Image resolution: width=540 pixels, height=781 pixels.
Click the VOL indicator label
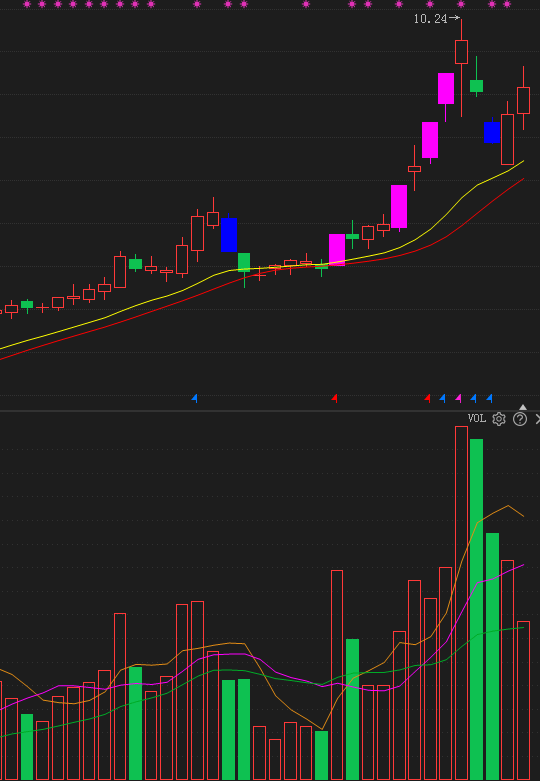coord(477,418)
